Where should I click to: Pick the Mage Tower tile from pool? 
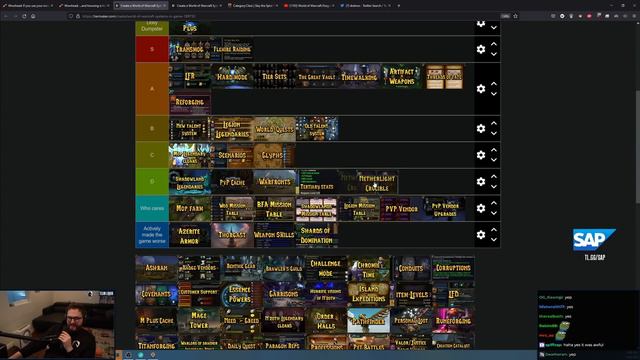(x=199, y=320)
